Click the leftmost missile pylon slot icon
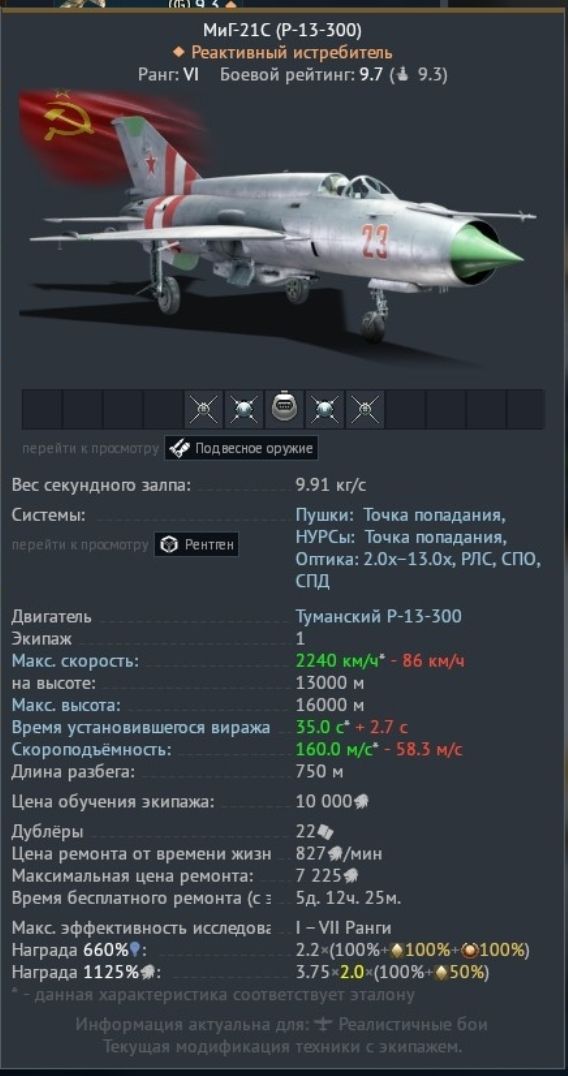The height and width of the screenshot is (1076, 568). click(x=204, y=409)
